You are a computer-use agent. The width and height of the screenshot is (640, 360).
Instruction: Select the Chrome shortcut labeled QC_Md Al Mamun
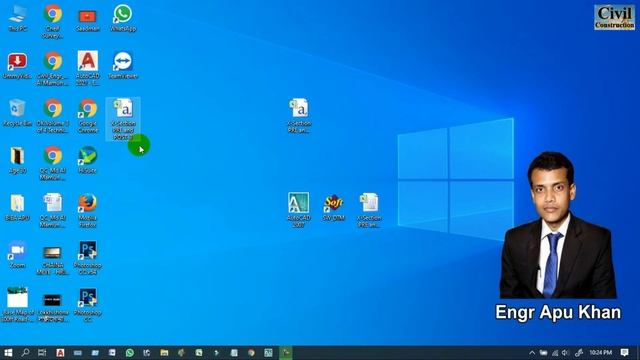click(x=53, y=163)
